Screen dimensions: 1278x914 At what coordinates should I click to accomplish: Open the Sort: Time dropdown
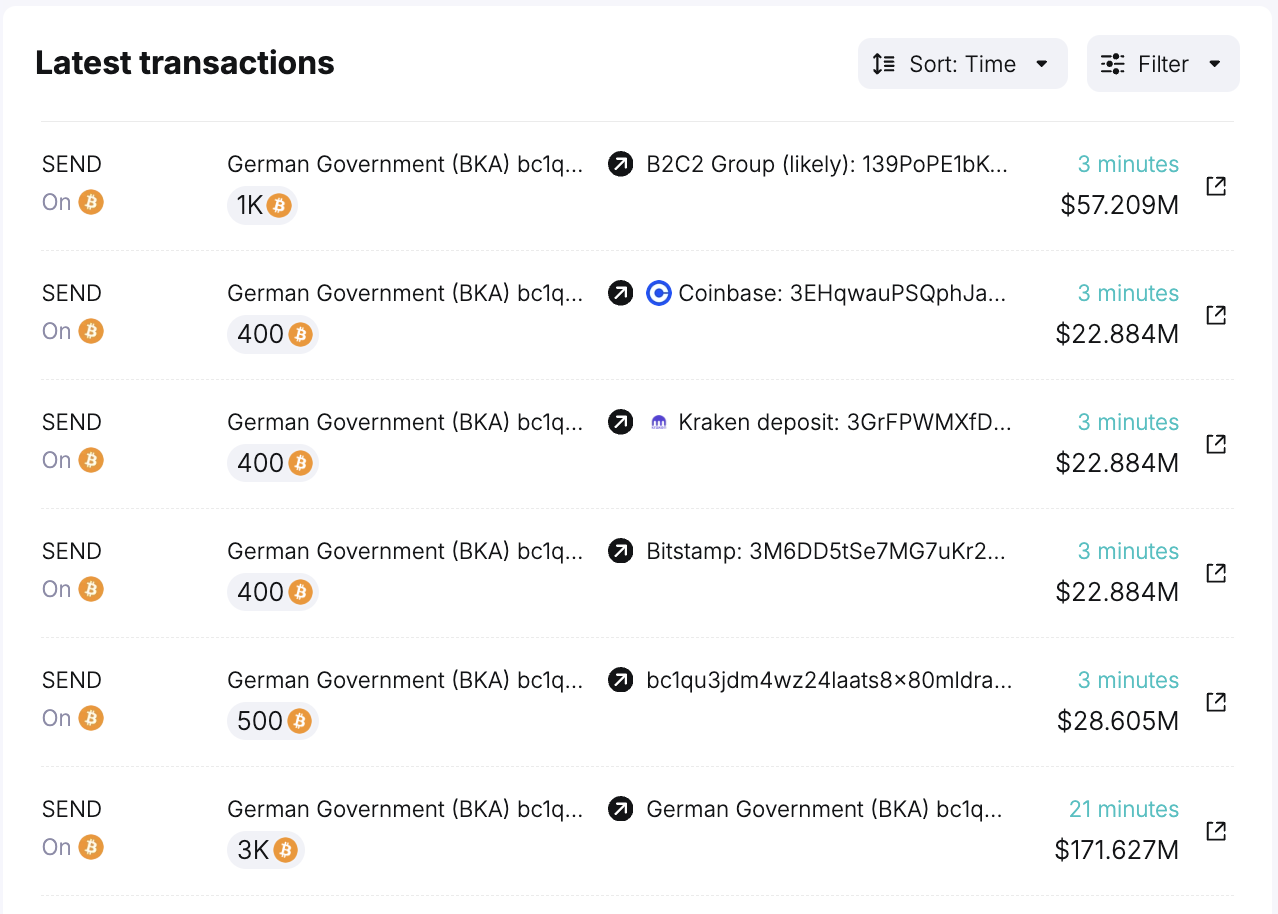click(961, 63)
